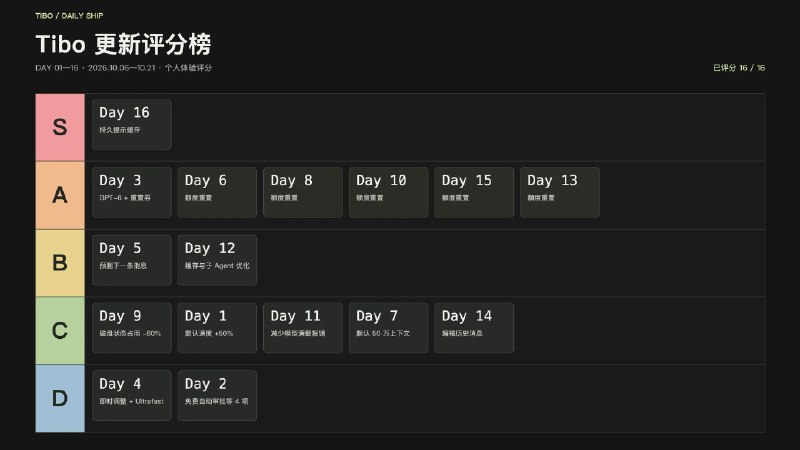Click the Day 15 card
Viewport: 800px width, 450px height.
click(x=474, y=192)
